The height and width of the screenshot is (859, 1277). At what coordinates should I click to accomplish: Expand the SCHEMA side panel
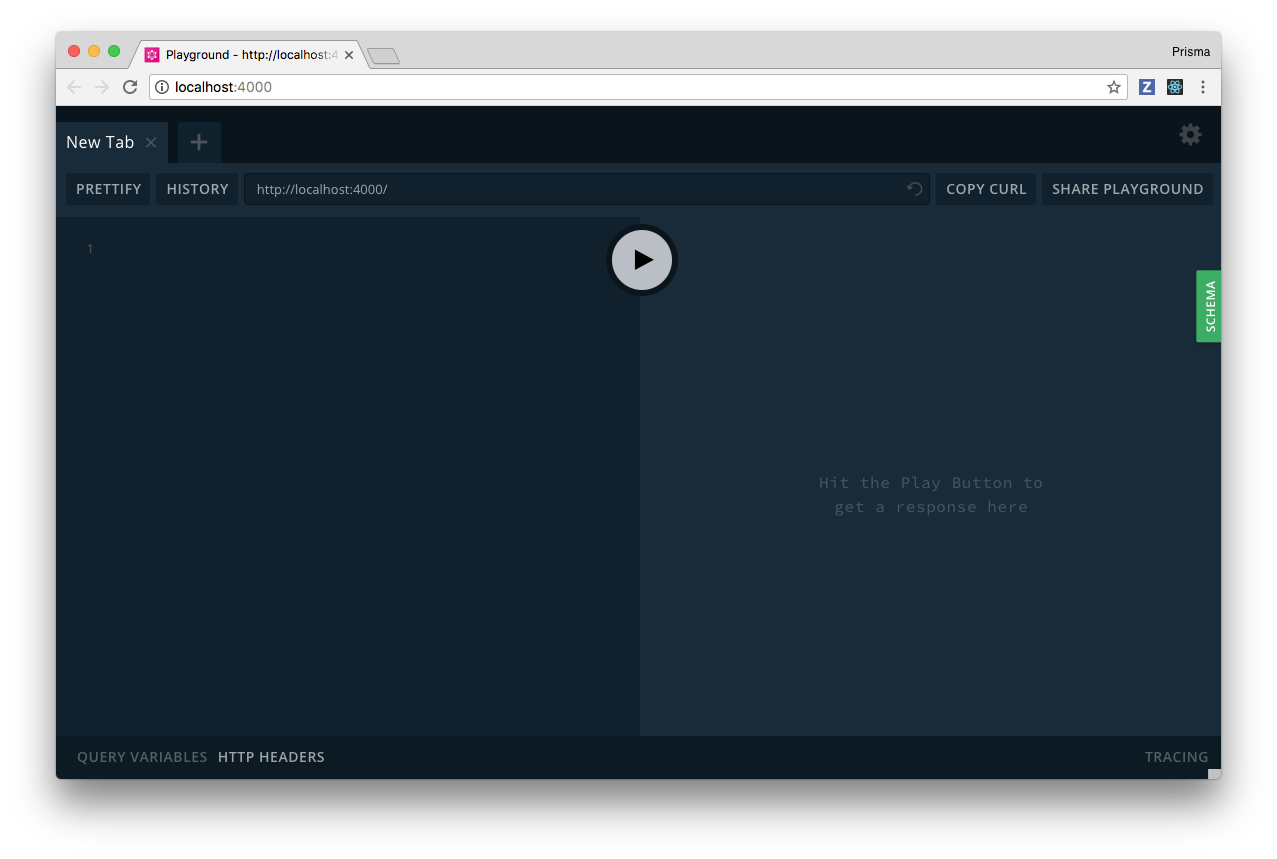click(x=1208, y=306)
